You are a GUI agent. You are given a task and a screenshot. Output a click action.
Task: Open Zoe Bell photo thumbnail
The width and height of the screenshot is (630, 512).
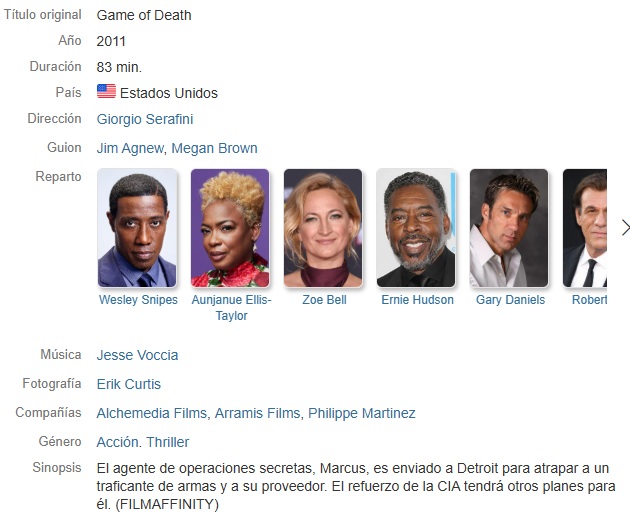323,228
